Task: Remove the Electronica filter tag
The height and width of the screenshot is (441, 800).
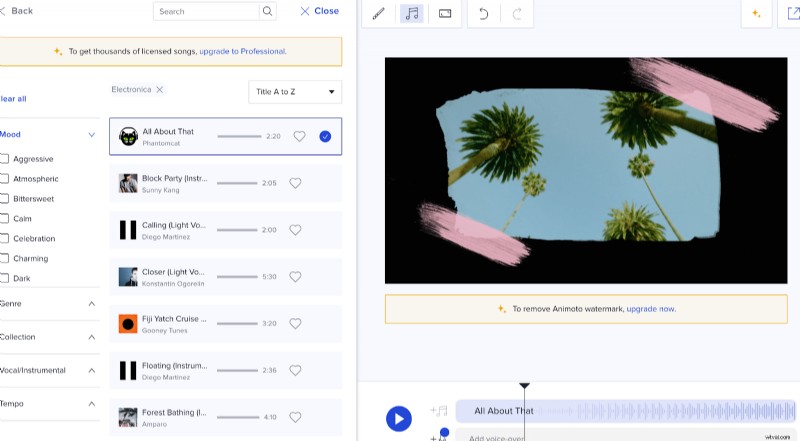Action: 160,89
